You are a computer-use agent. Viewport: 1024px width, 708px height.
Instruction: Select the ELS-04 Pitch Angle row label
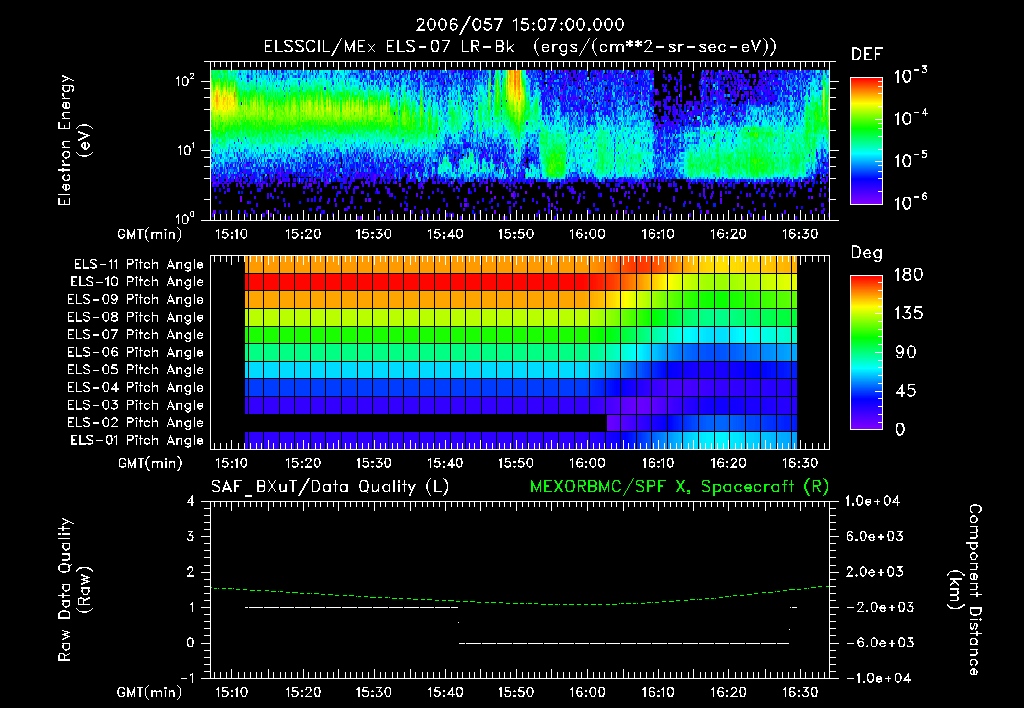coord(136,388)
